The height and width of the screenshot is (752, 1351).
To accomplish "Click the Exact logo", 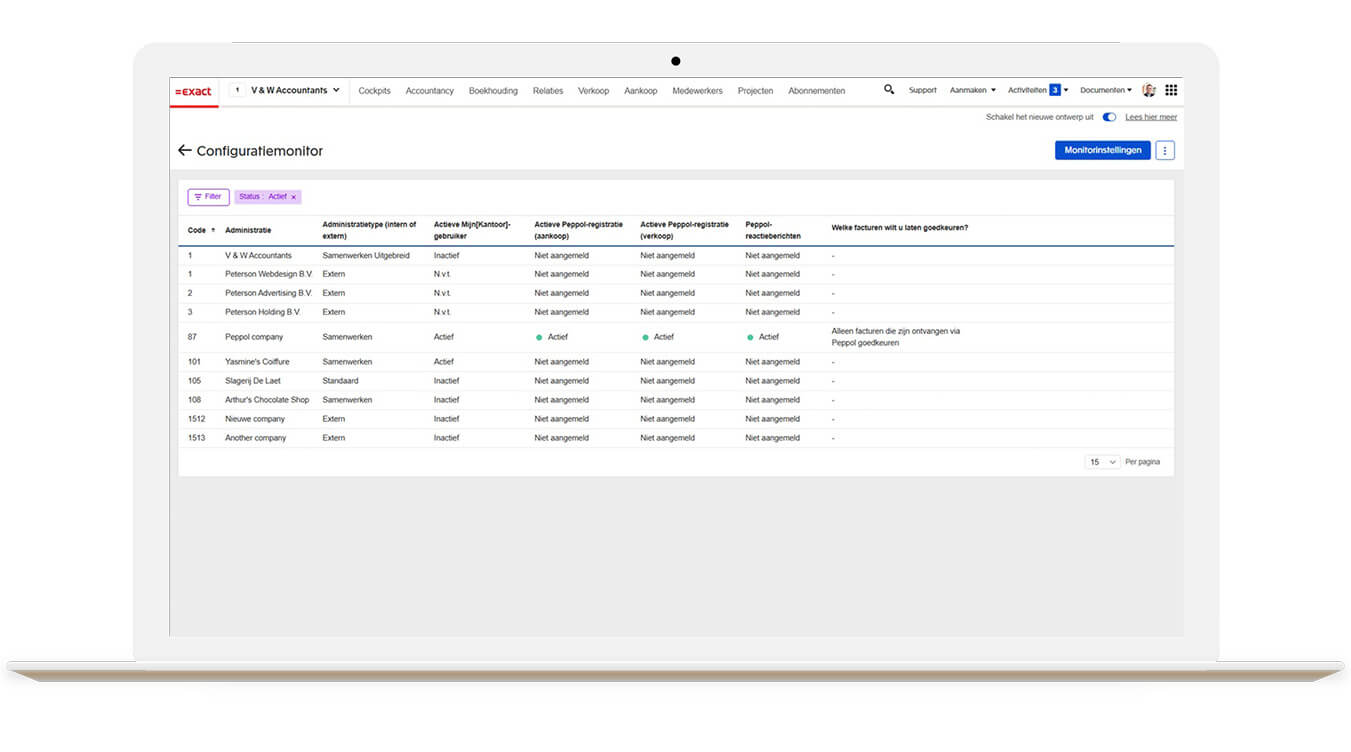I will pyautogui.click(x=193, y=91).
